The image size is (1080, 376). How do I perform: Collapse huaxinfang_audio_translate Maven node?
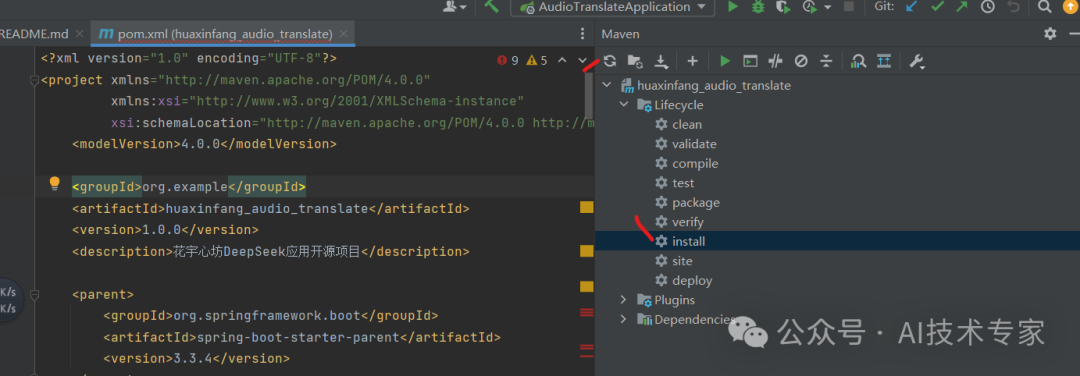[607, 85]
